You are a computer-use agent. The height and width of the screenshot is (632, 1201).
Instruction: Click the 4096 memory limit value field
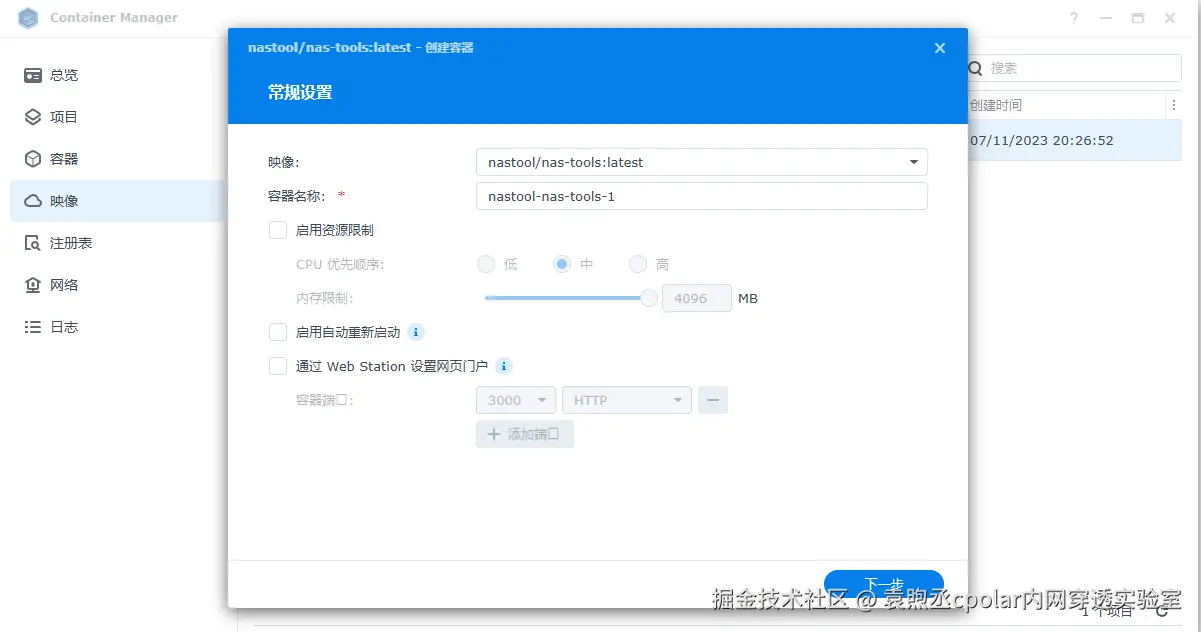pyautogui.click(x=697, y=298)
